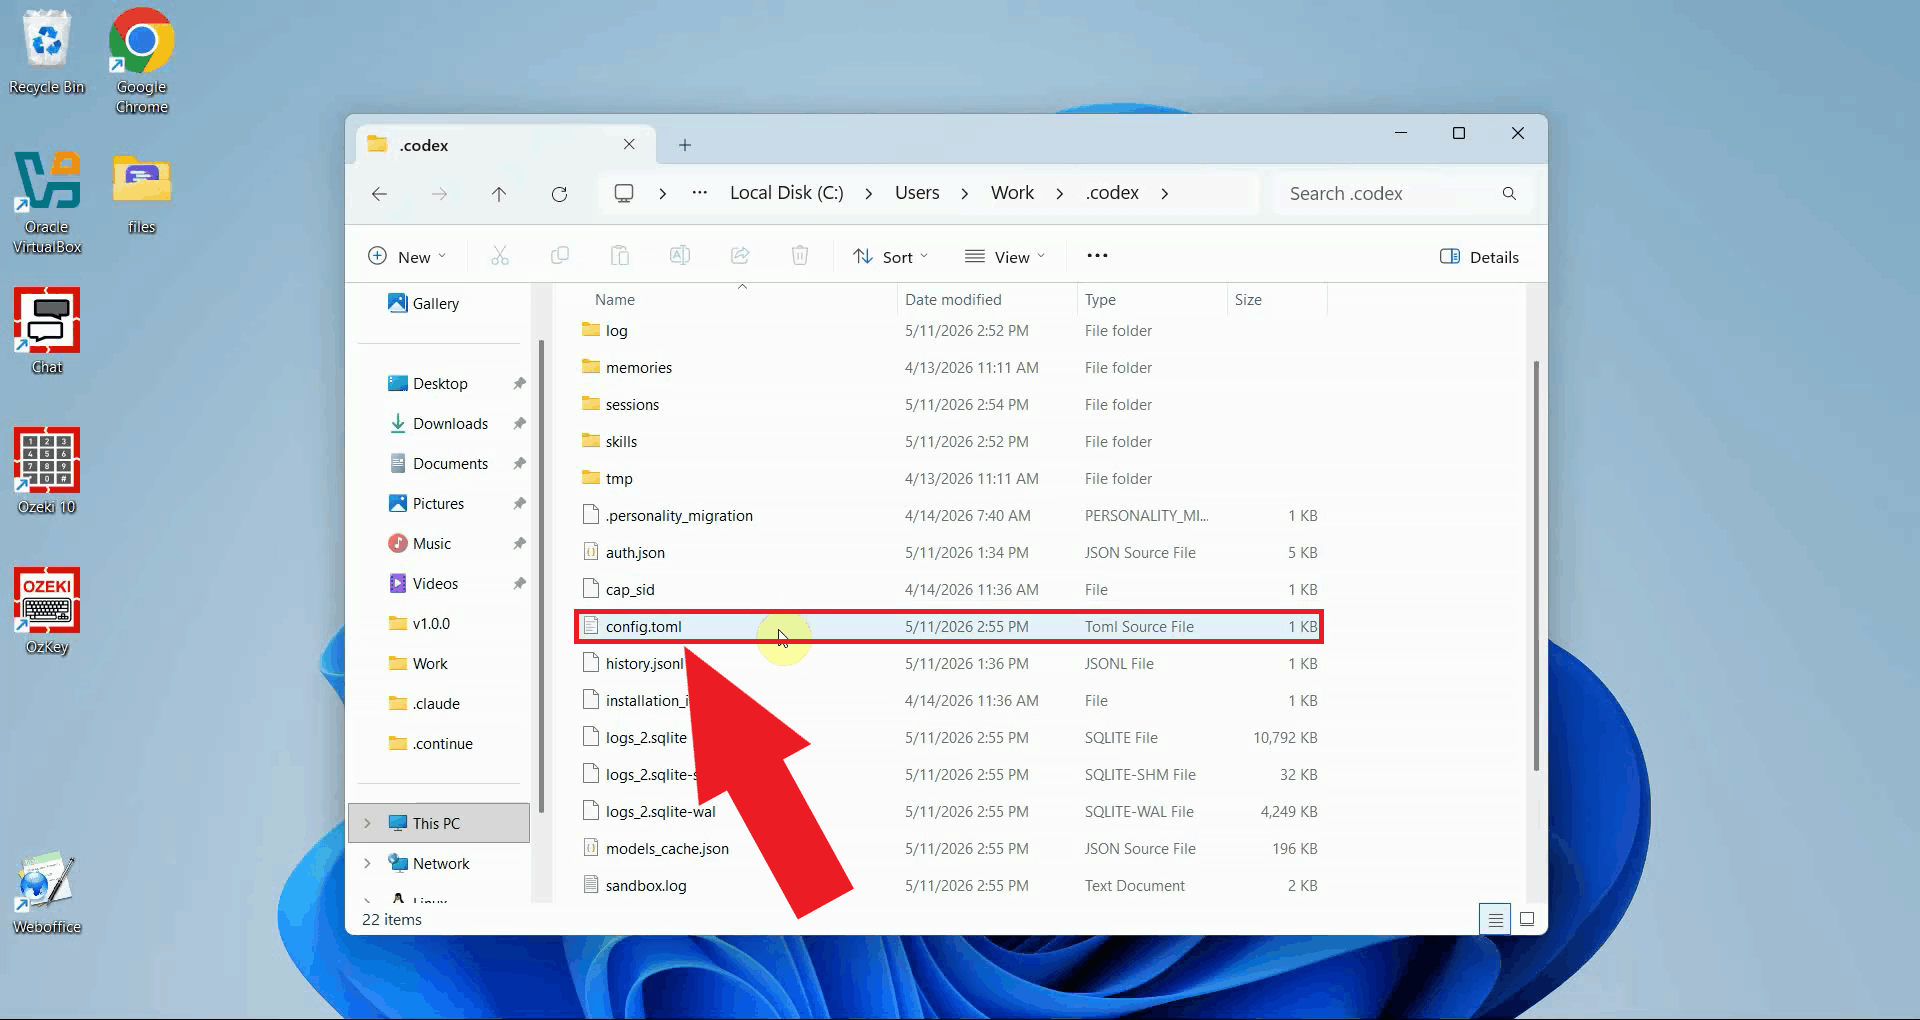
Task: Open the Recycle Bin desktop icon
Action: tap(47, 52)
